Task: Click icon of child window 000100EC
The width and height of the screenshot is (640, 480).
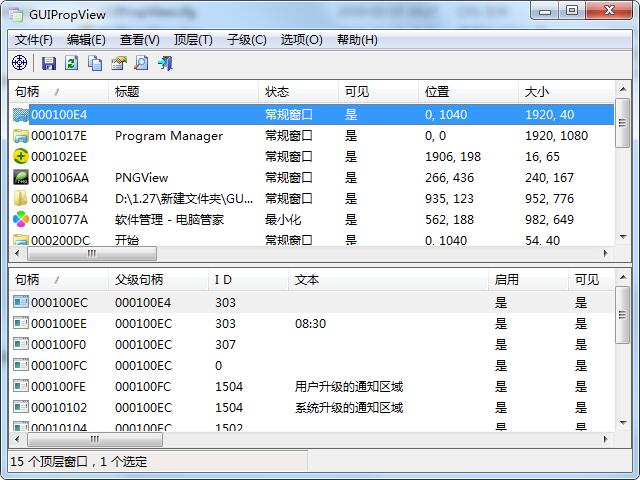Action: pyautogui.click(x=20, y=302)
